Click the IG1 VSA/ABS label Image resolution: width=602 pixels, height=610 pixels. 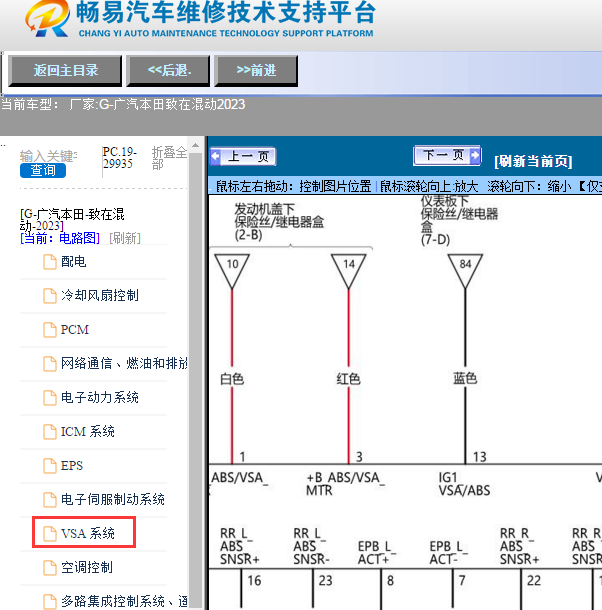coord(464,484)
